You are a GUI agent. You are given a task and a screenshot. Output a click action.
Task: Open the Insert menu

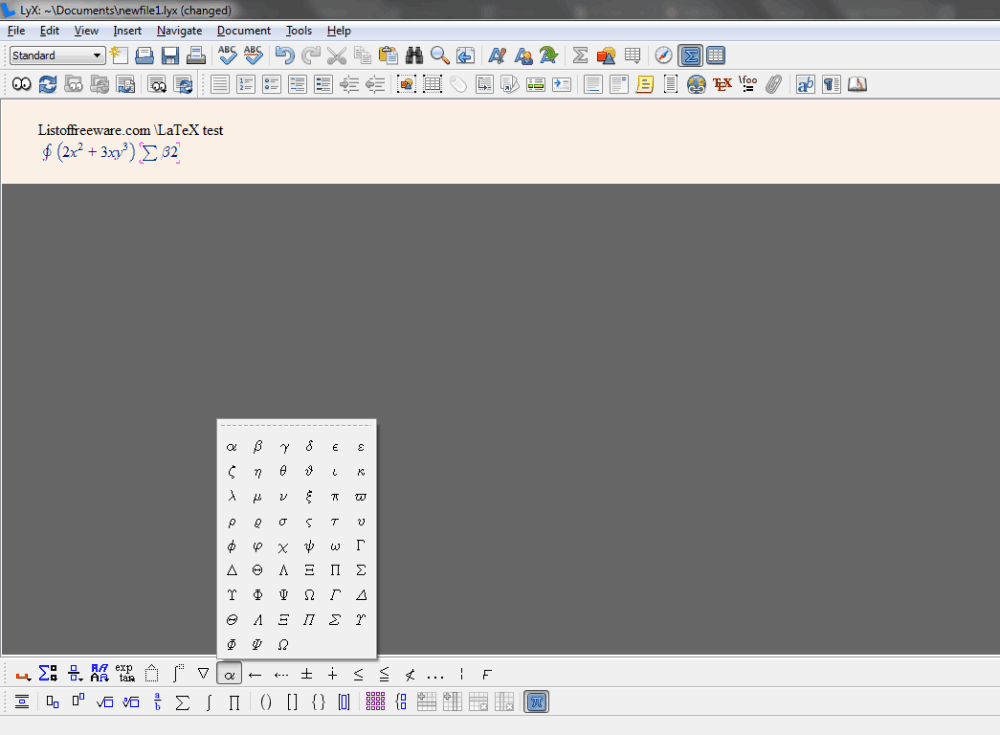pos(128,31)
